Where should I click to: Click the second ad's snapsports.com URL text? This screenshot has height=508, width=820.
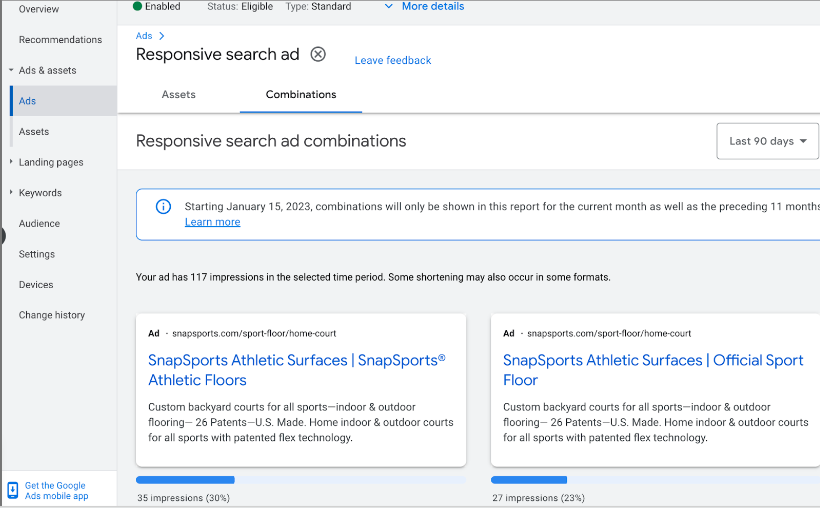point(609,333)
